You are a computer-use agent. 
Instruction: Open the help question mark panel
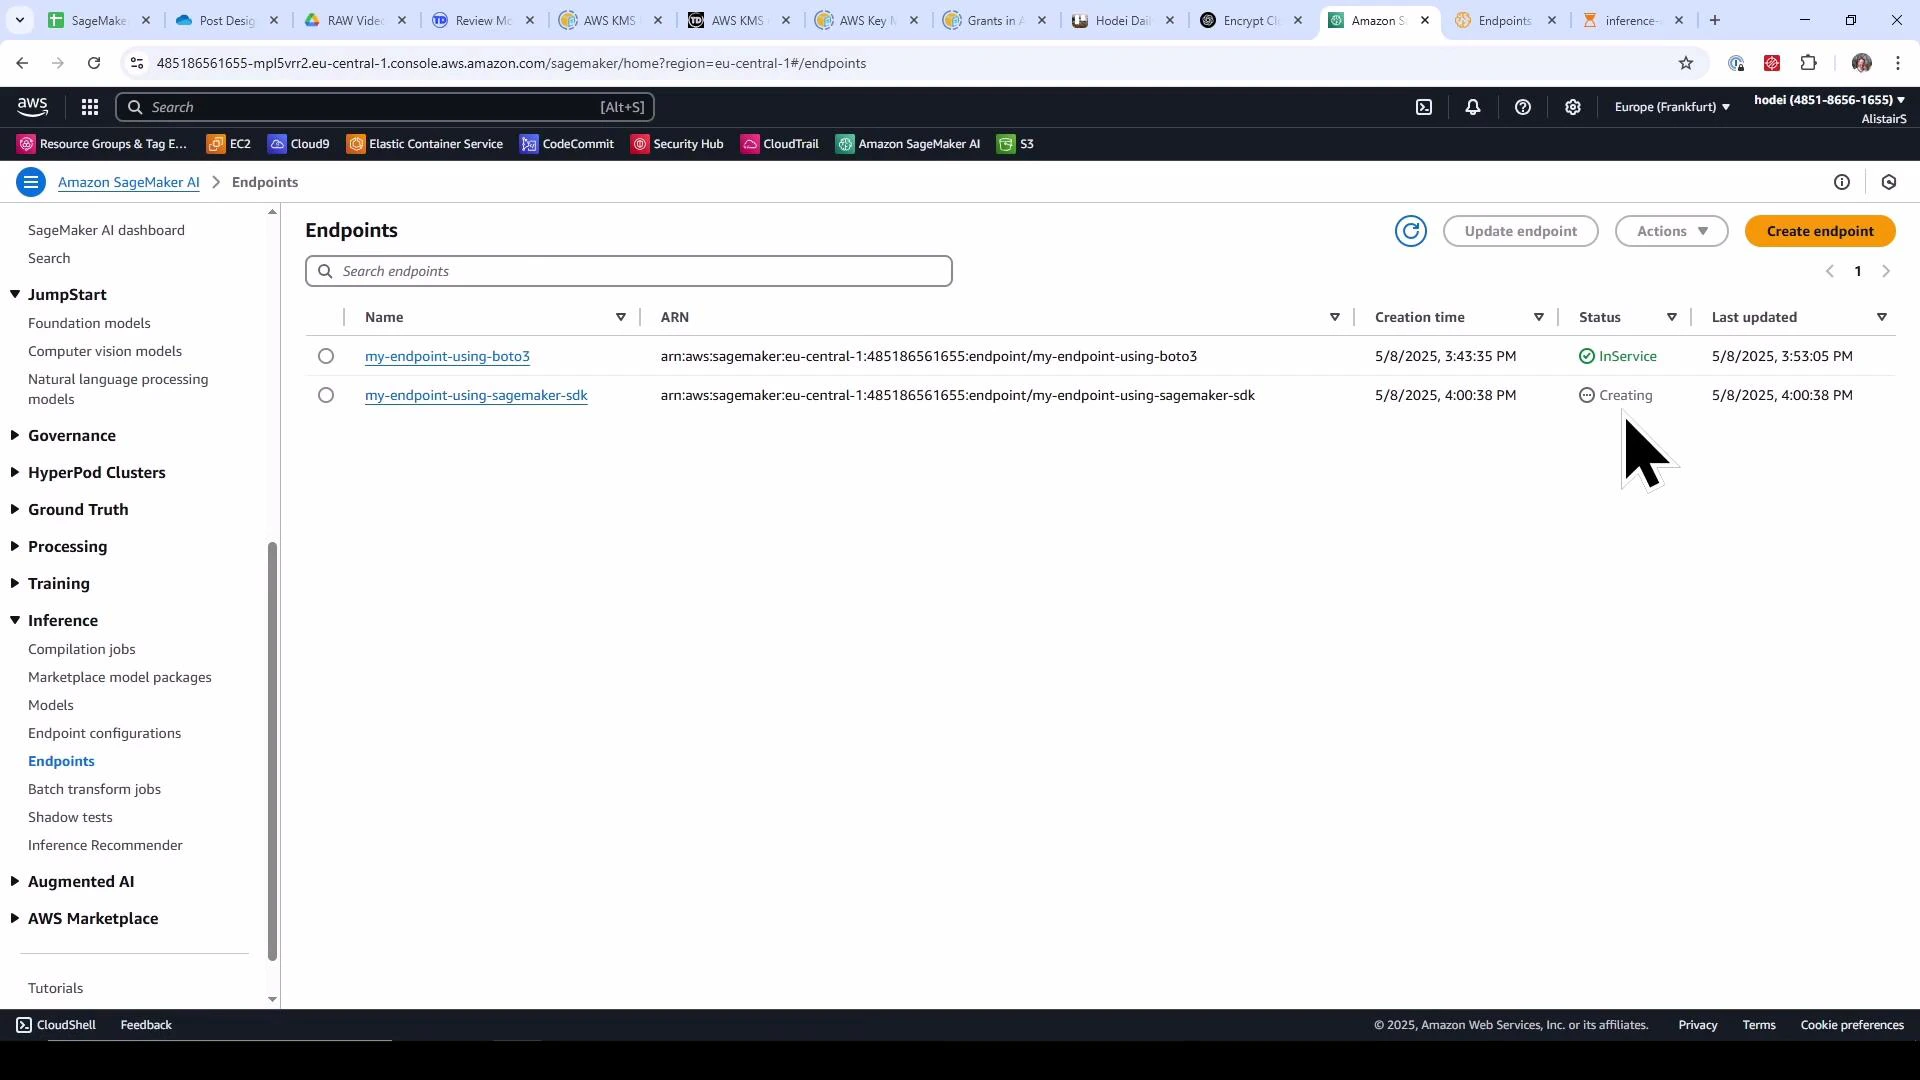pyautogui.click(x=1523, y=107)
